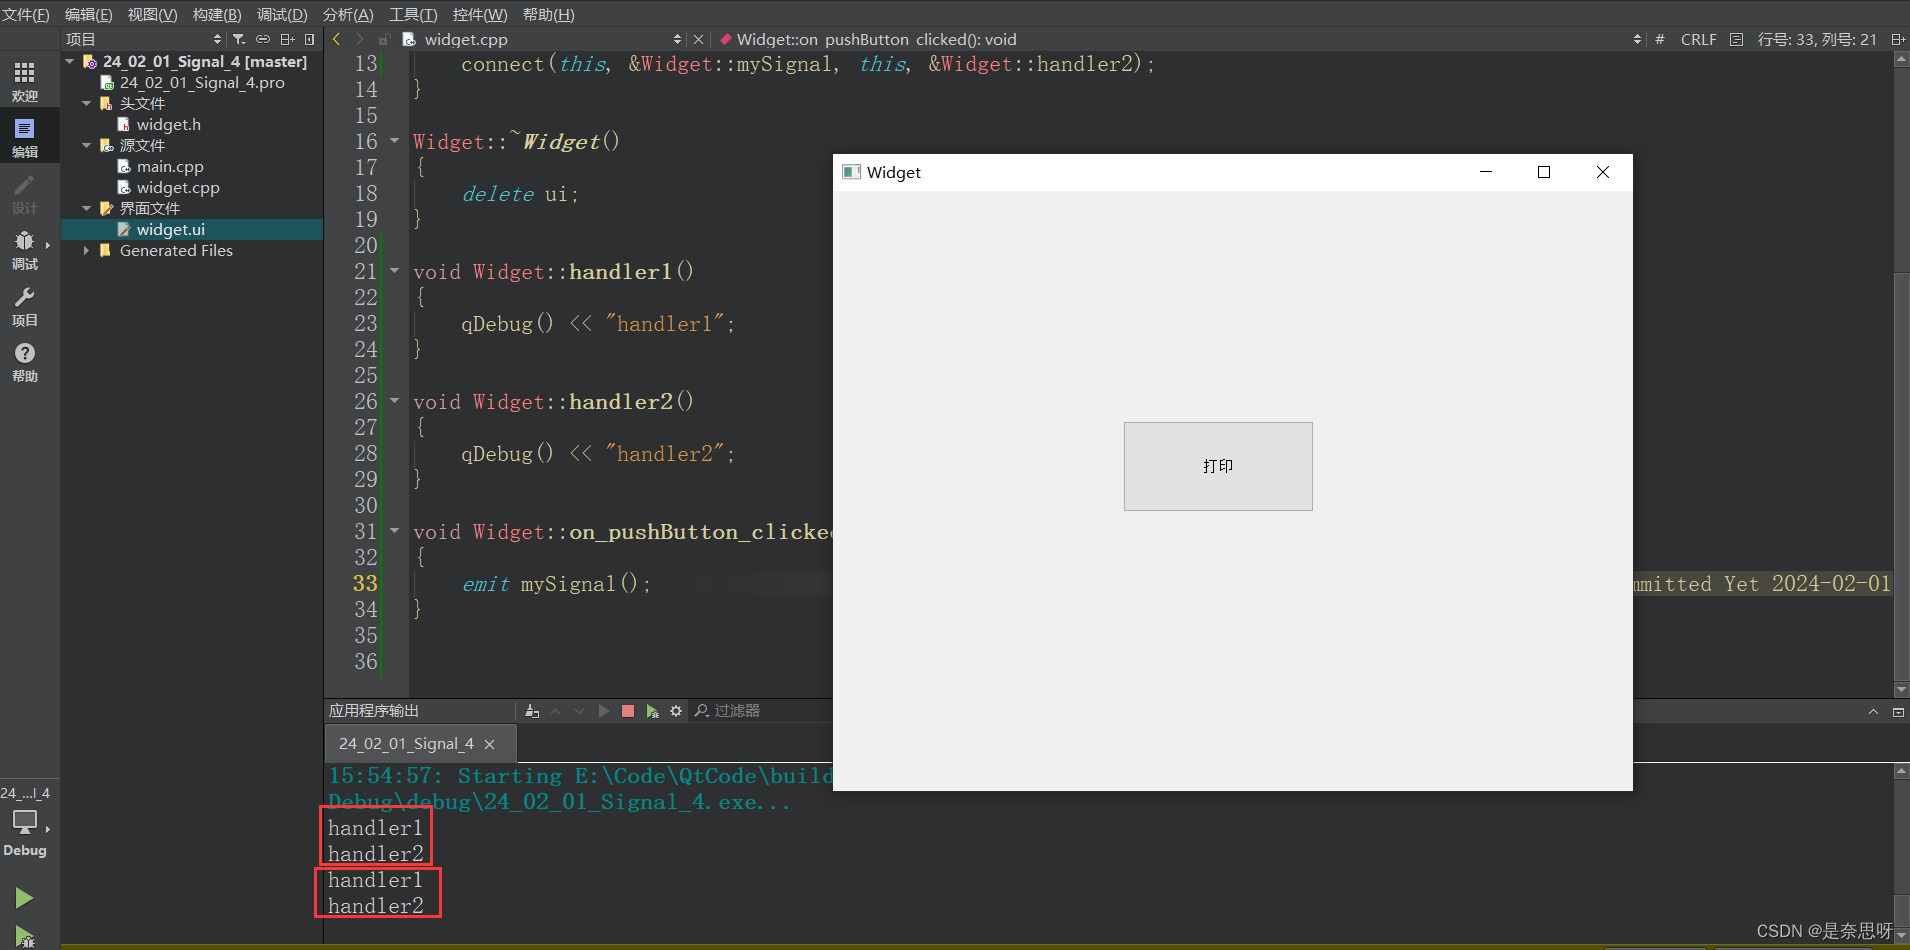Open the Help (帮助) menu in menu bar

[x=549, y=14]
